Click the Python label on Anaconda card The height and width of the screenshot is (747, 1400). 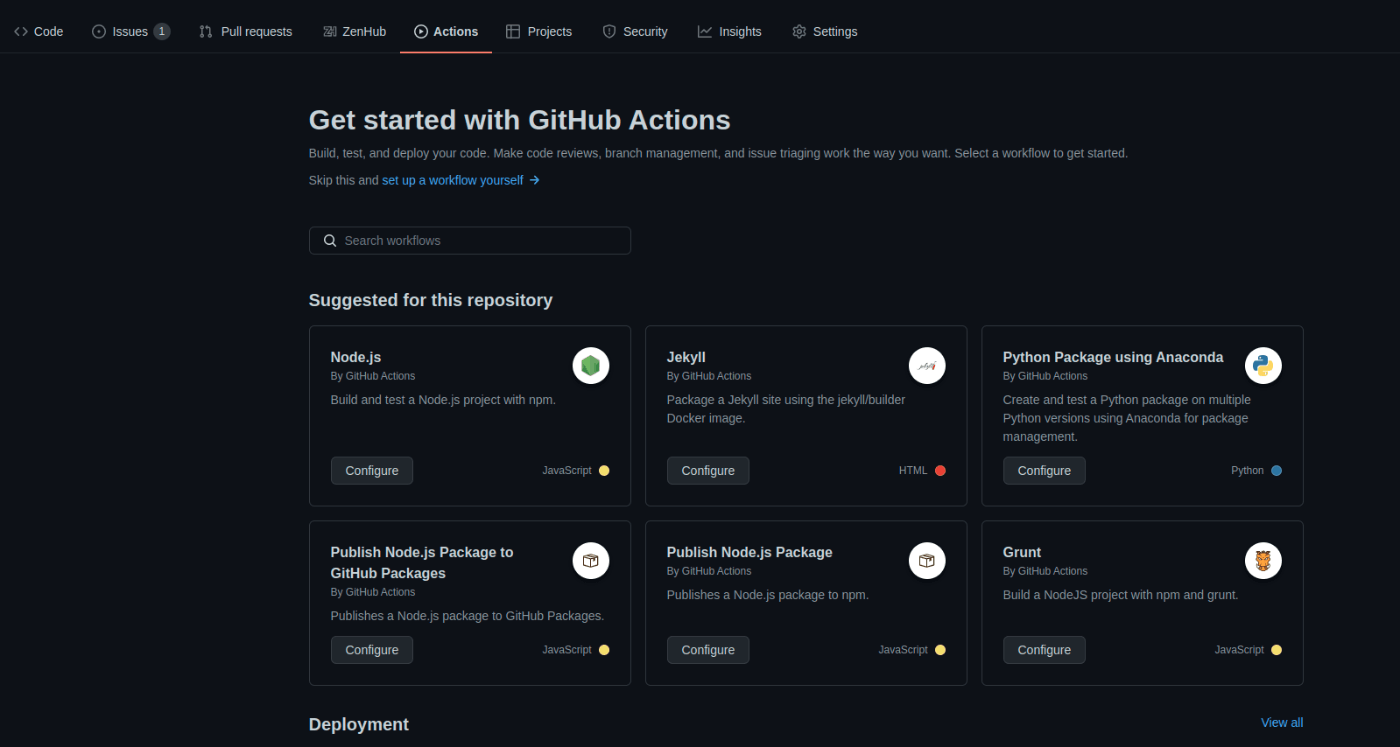click(1247, 471)
